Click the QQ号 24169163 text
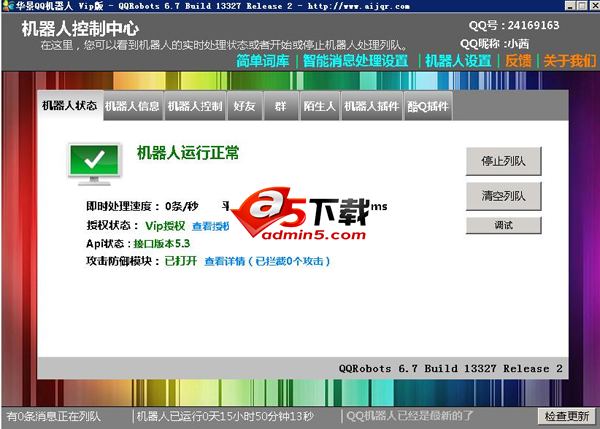 (x=514, y=26)
